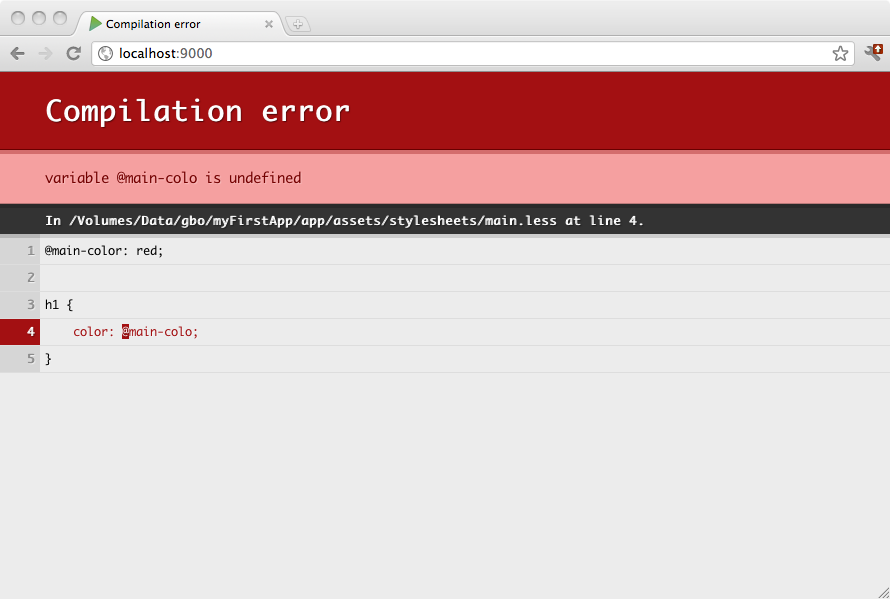Open the wrench menu icon in the toolbar
The height and width of the screenshot is (599, 890).
tap(873, 53)
